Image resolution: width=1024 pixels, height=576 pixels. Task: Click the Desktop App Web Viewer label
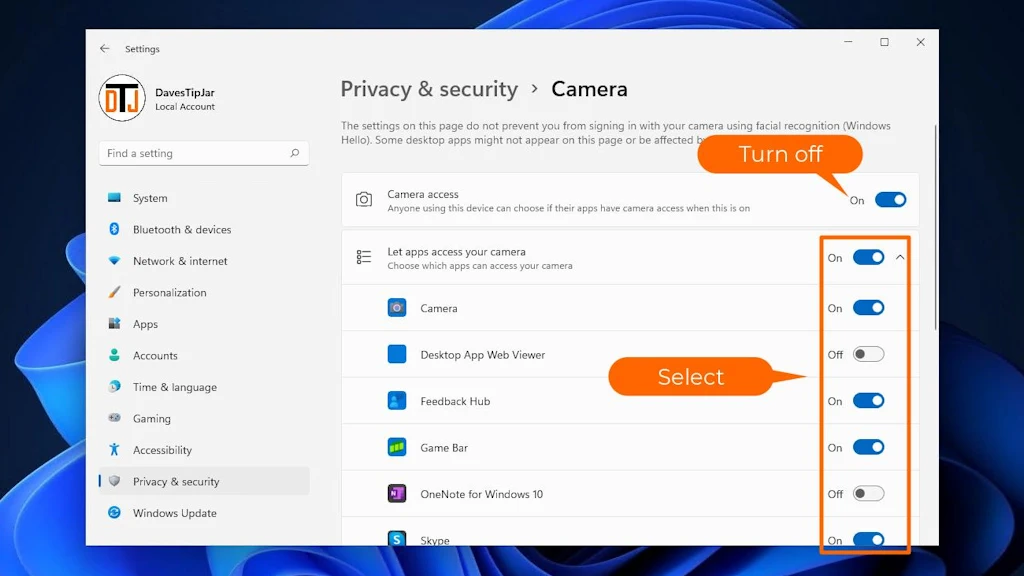tap(483, 355)
